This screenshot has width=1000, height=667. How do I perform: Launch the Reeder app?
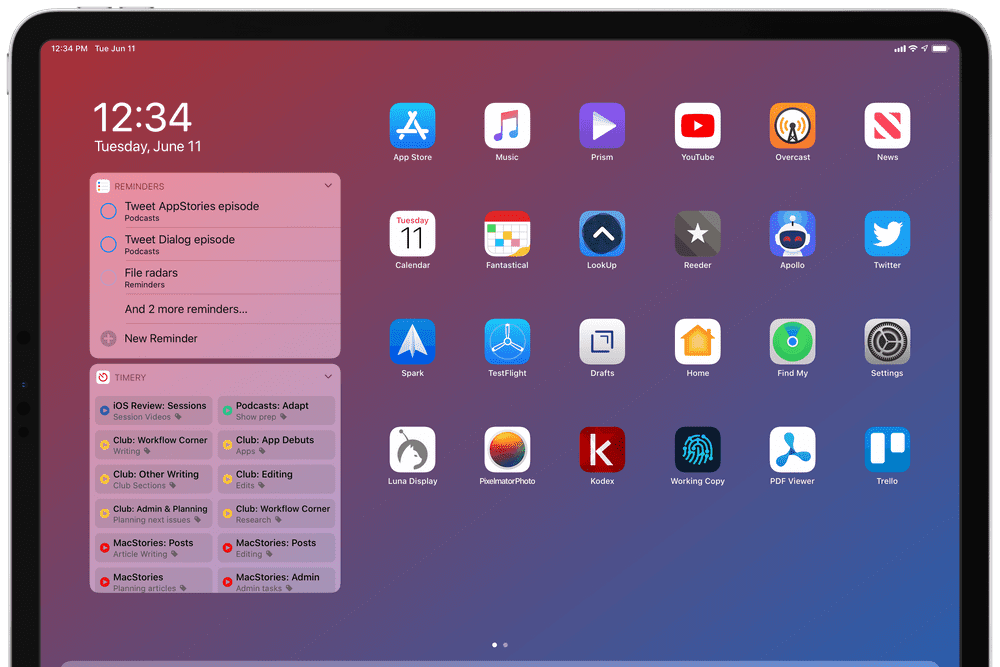(698, 234)
